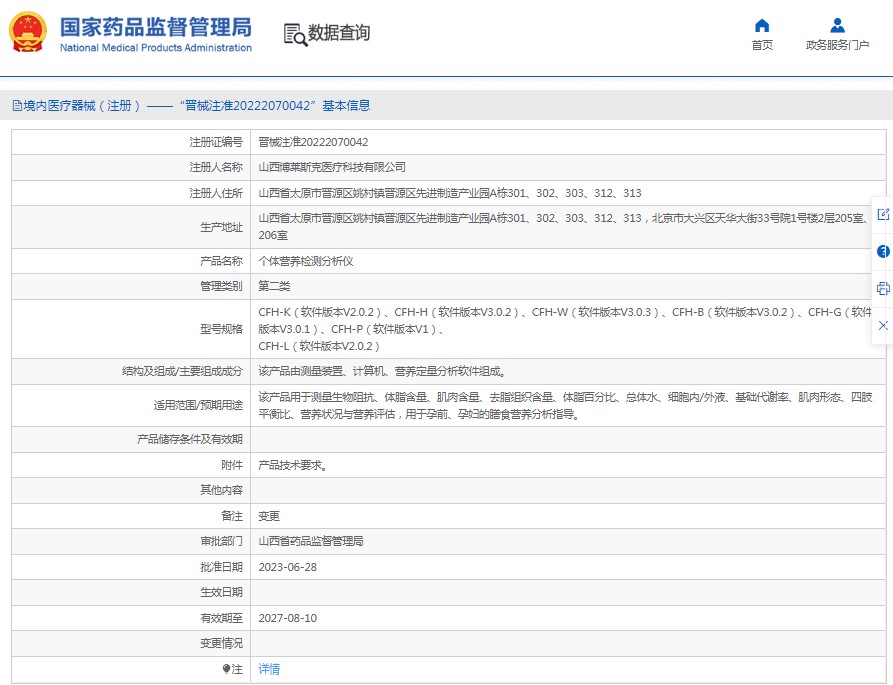Click registrant name 山西博莱斯克医疗科技有限公司
The image size is (893, 685).
(332, 167)
